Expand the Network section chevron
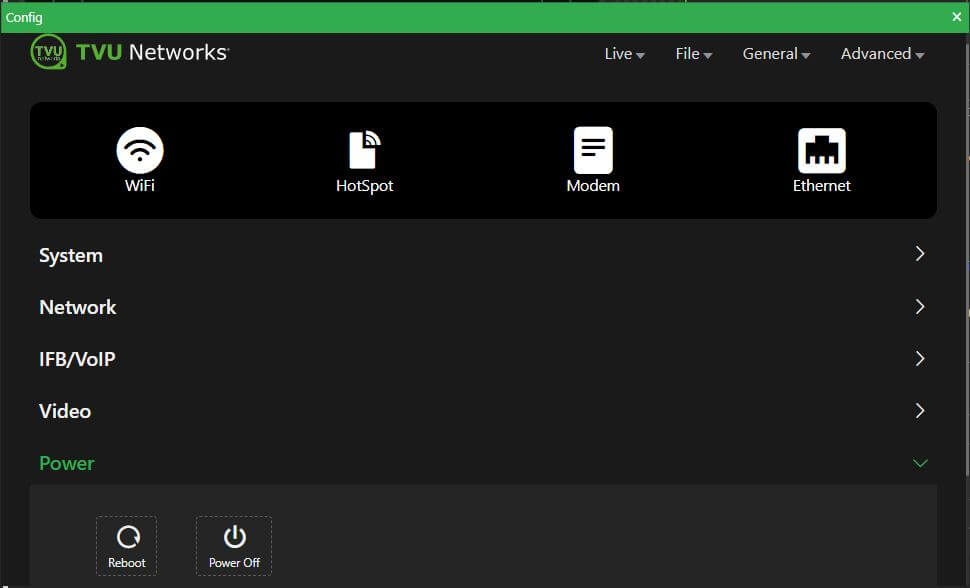 pos(920,306)
